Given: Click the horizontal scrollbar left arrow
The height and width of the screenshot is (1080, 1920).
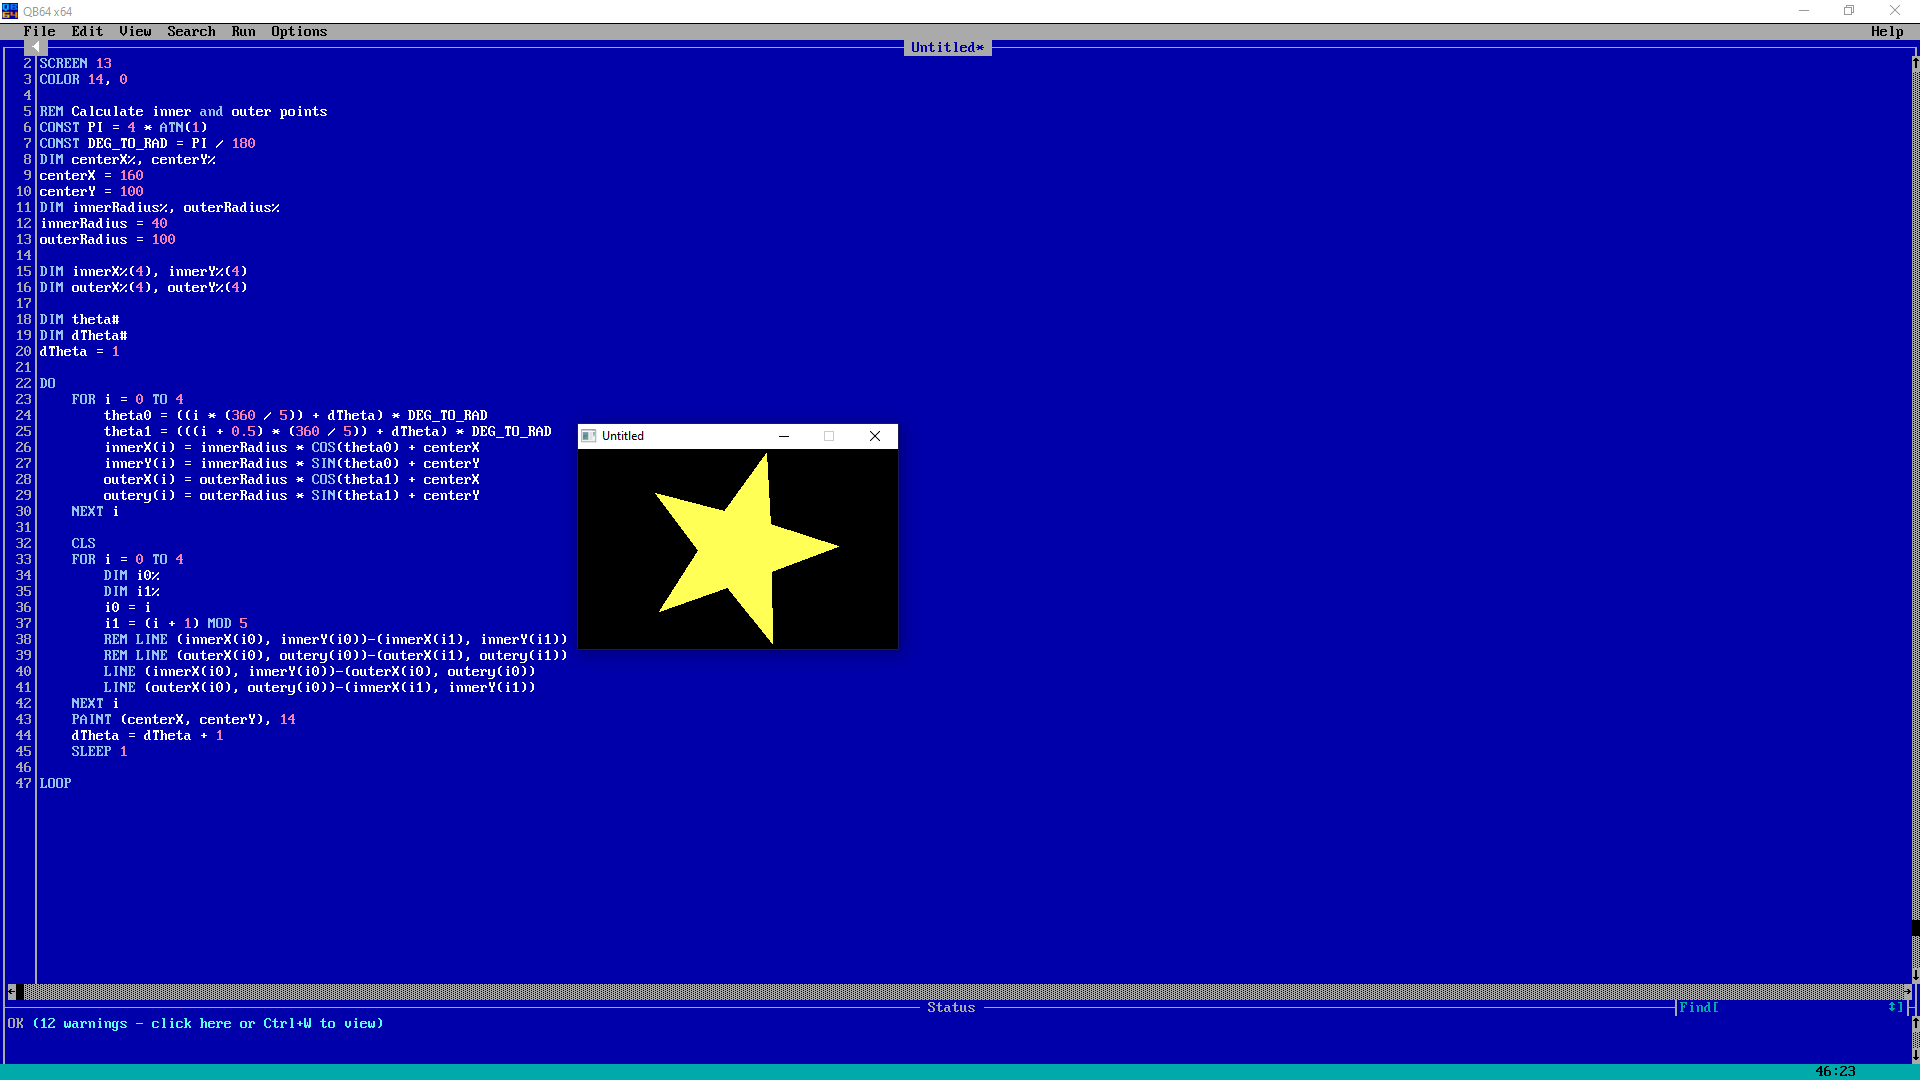Looking at the screenshot, I should pos(12,992).
